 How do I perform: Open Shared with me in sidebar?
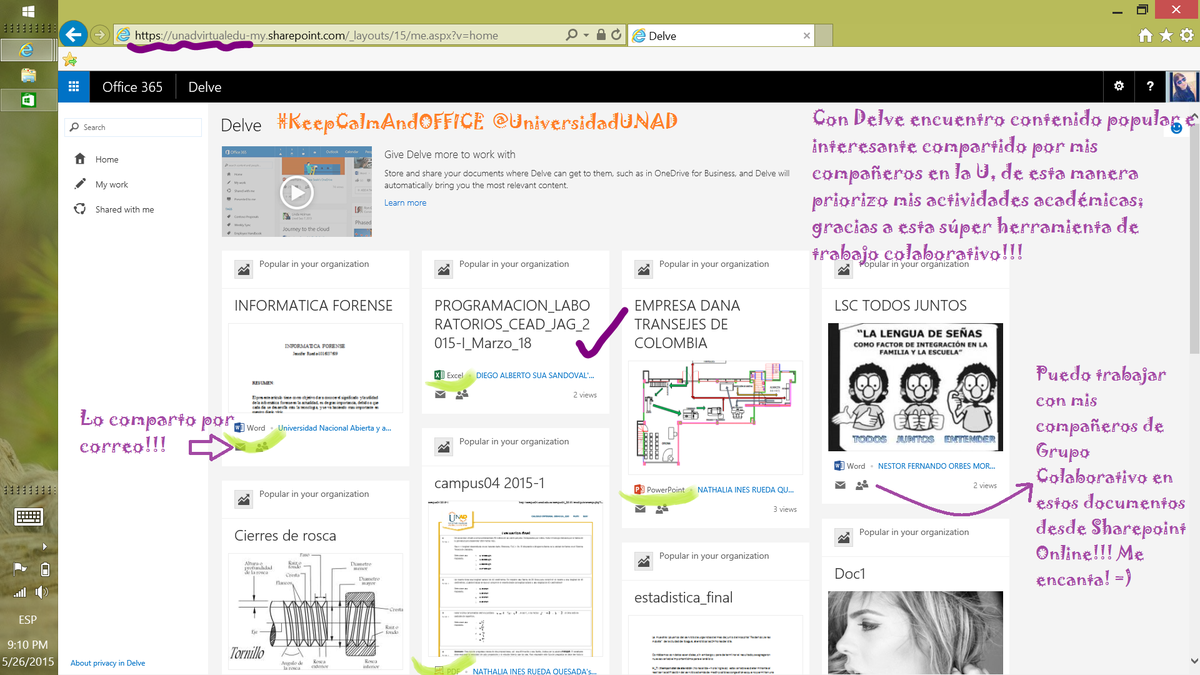tap(125, 209)
